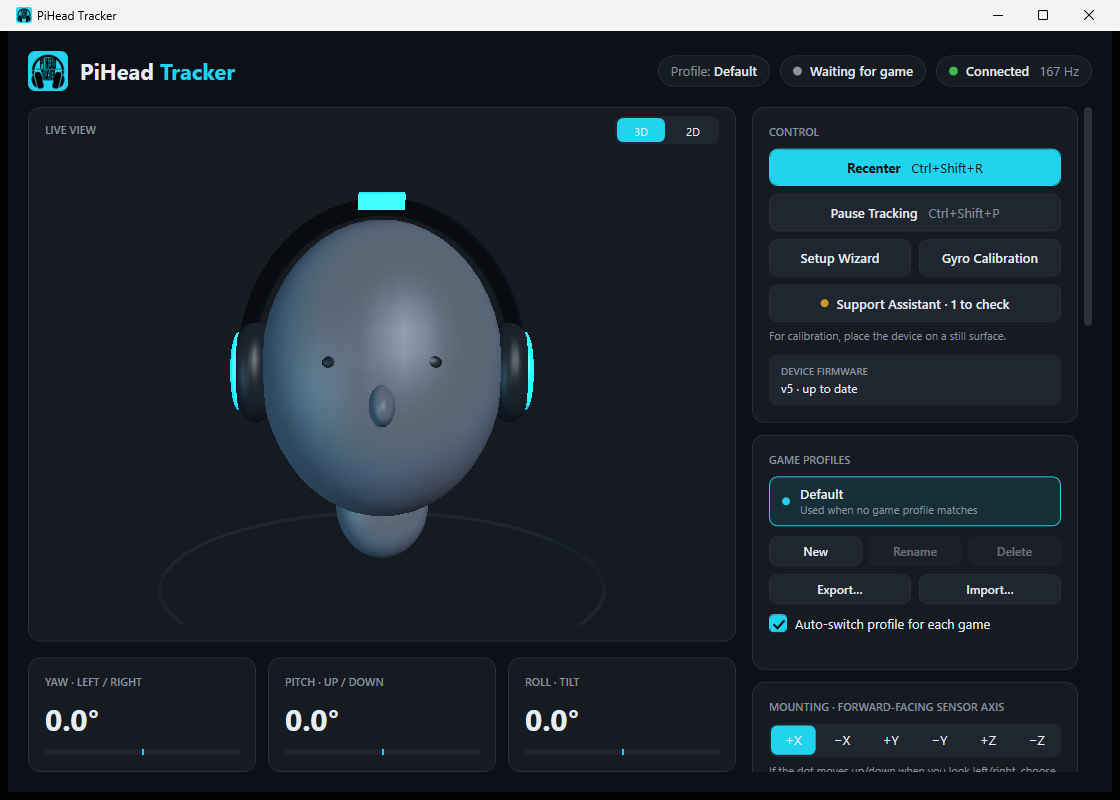Viewport: 1120px width, 800px height.
Task: Click the grey Waiting for game dot
Action: 797,71
